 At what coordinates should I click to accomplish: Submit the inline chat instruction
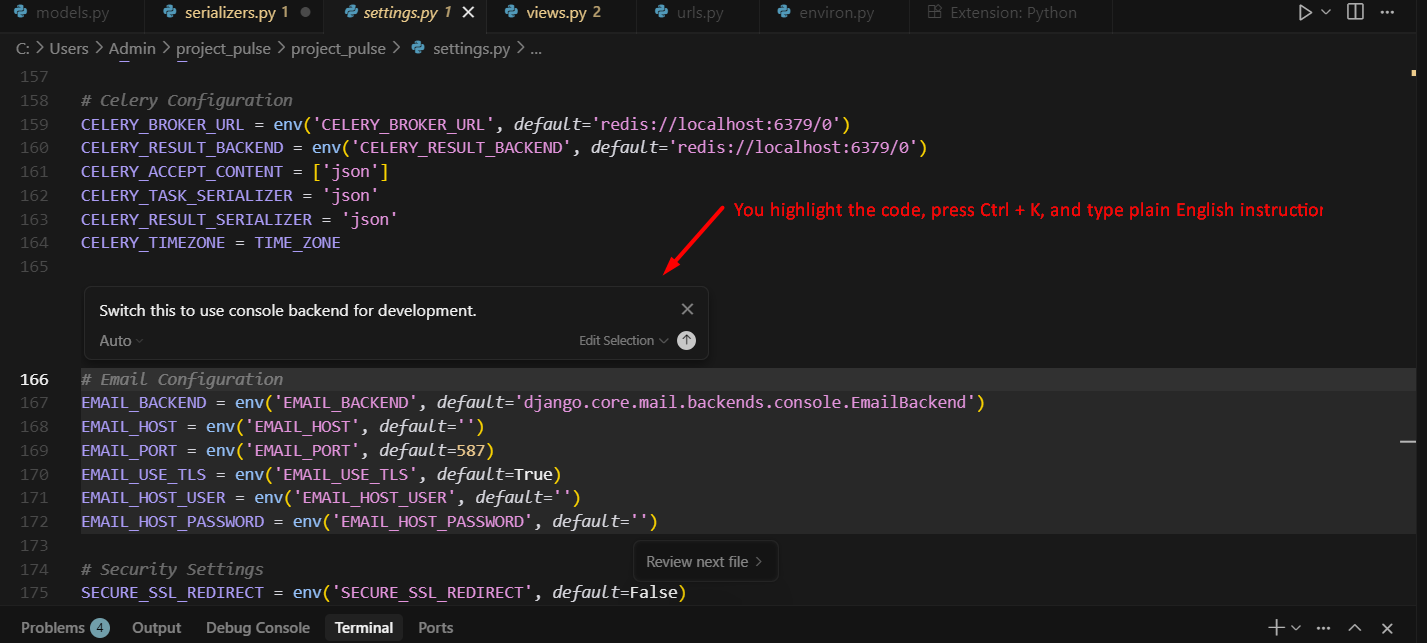pos(685,340)
